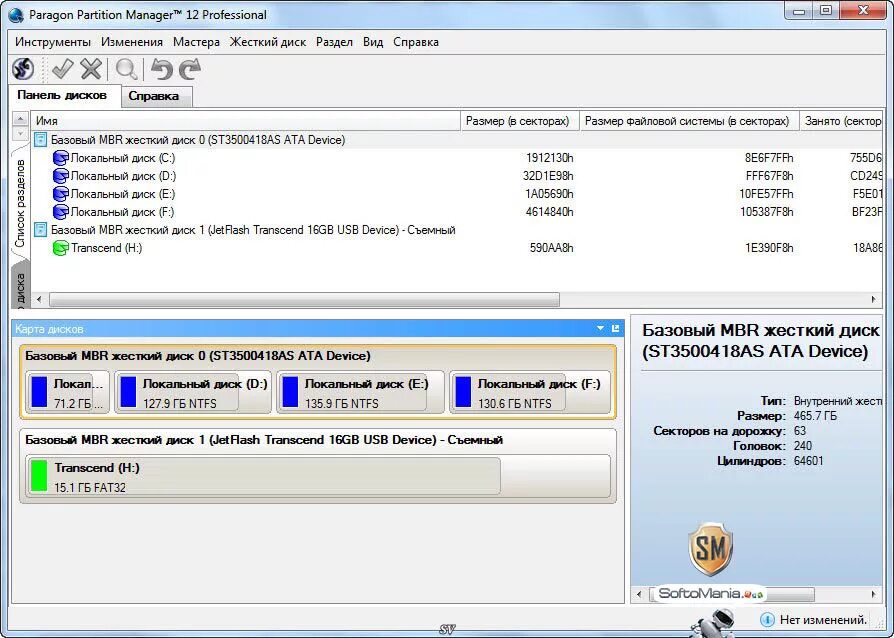The image size is (894, 638).
Task: Click the partition list horizontal scrollbar thumb
Action: (x=304, y=299)
